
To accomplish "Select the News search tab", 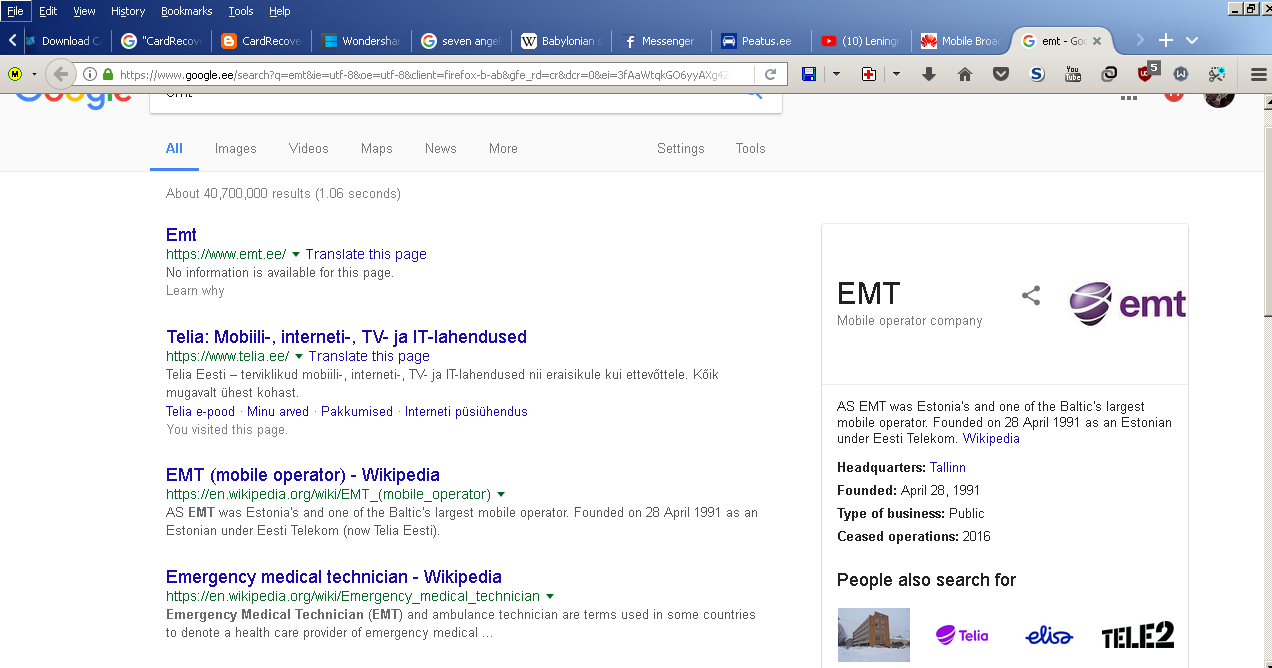I will point(441,148).
